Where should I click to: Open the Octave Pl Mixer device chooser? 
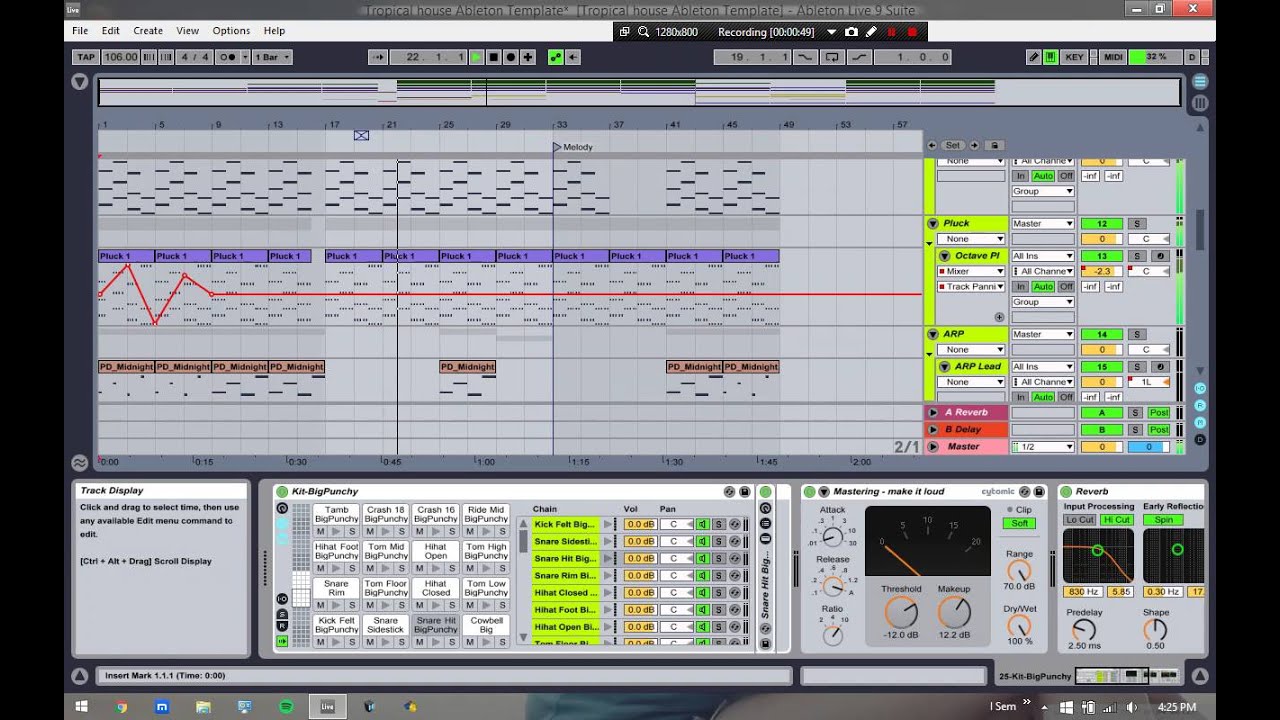click(971, 271)
